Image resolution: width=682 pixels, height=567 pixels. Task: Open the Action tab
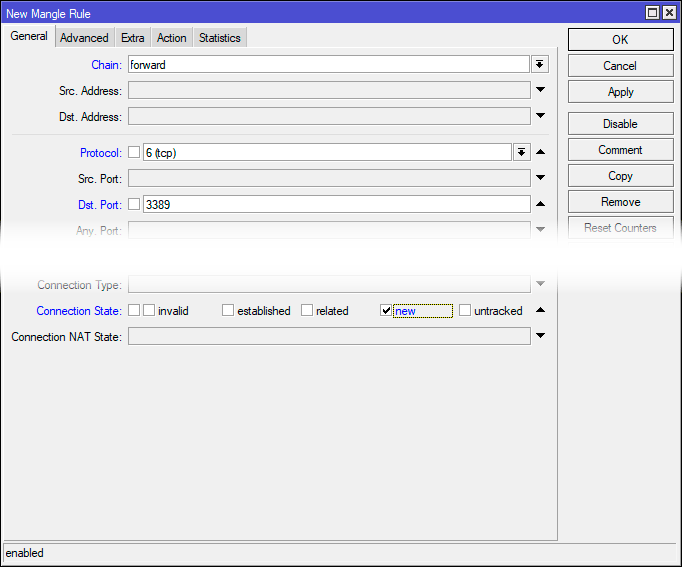[171, 38]
